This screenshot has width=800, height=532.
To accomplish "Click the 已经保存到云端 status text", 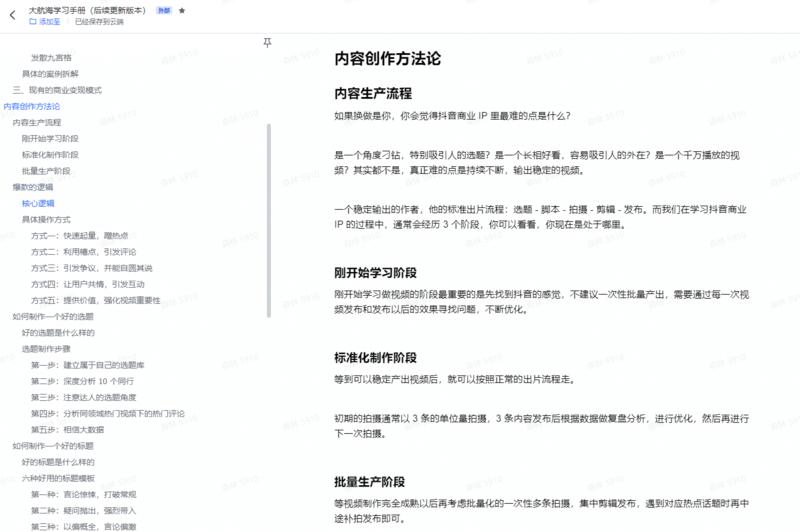I will point(99,21).
